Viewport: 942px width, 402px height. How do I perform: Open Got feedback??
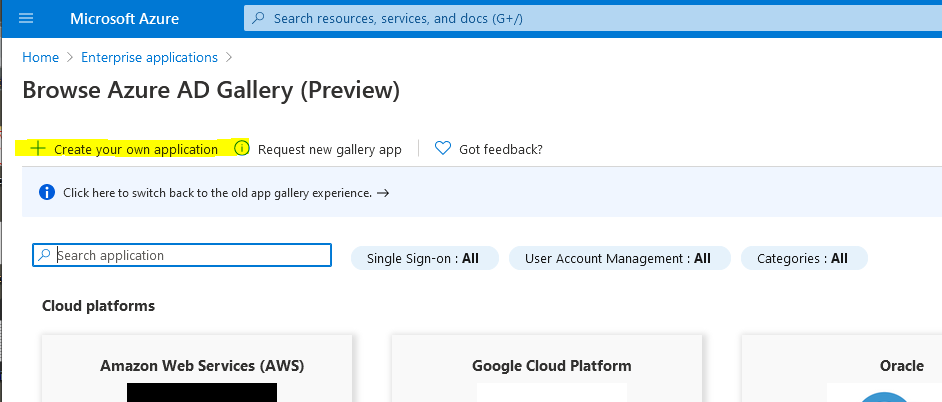[500, 149]
